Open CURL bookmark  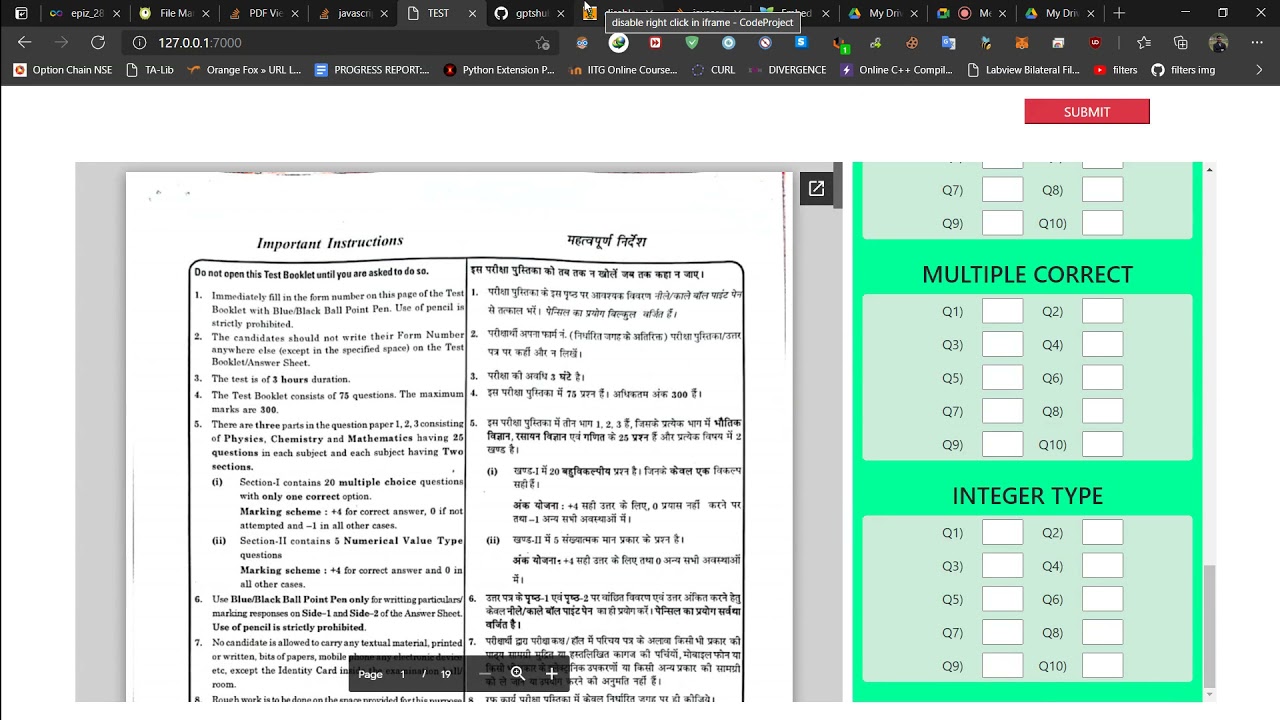coord(714,70)
